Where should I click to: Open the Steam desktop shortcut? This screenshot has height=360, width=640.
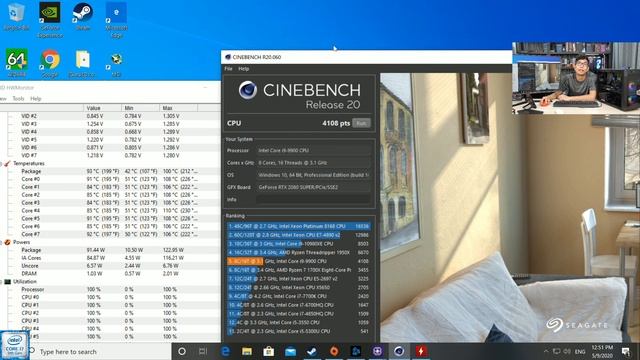point(83,16)
